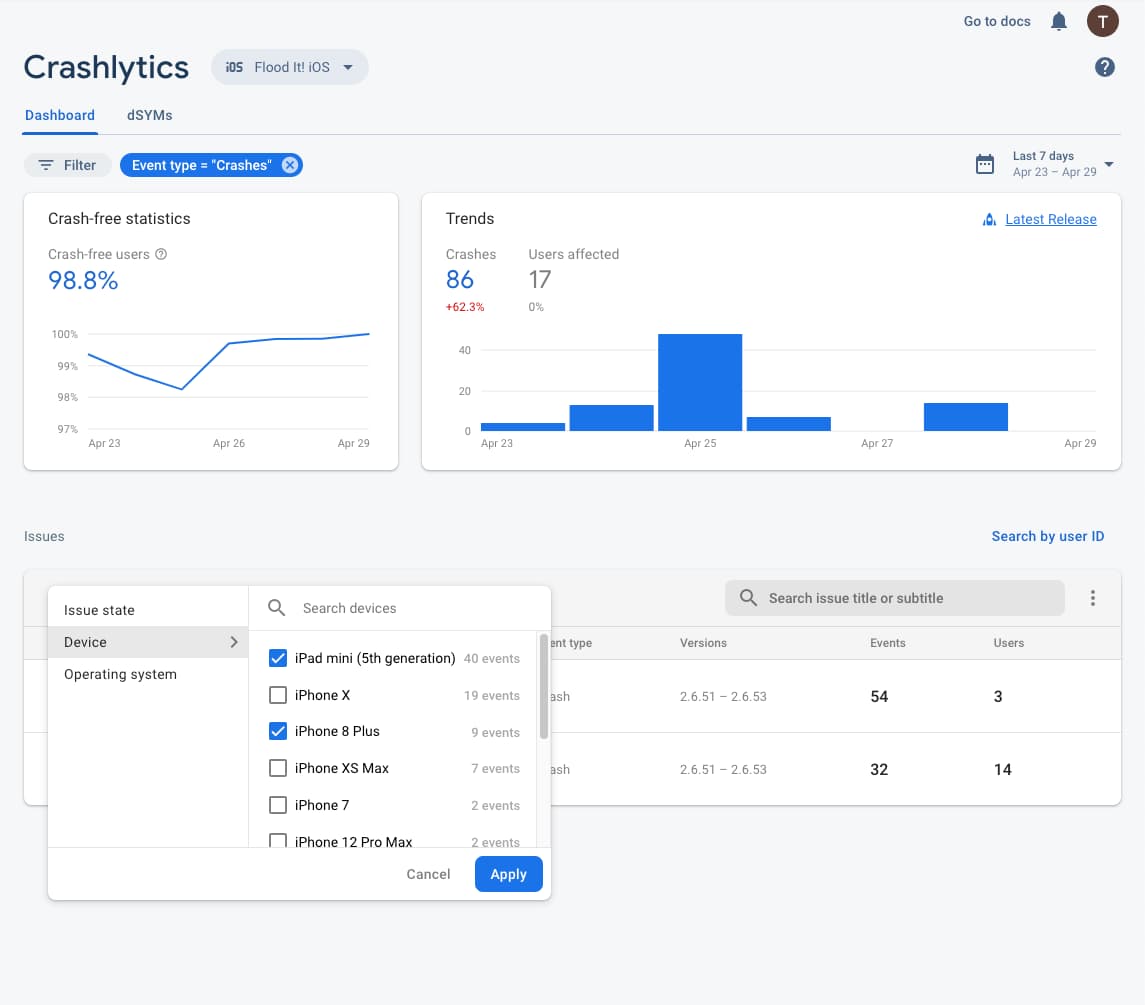Click the filter lines icon
Screen dimensions: 1145x1005
tap(46, 165)
